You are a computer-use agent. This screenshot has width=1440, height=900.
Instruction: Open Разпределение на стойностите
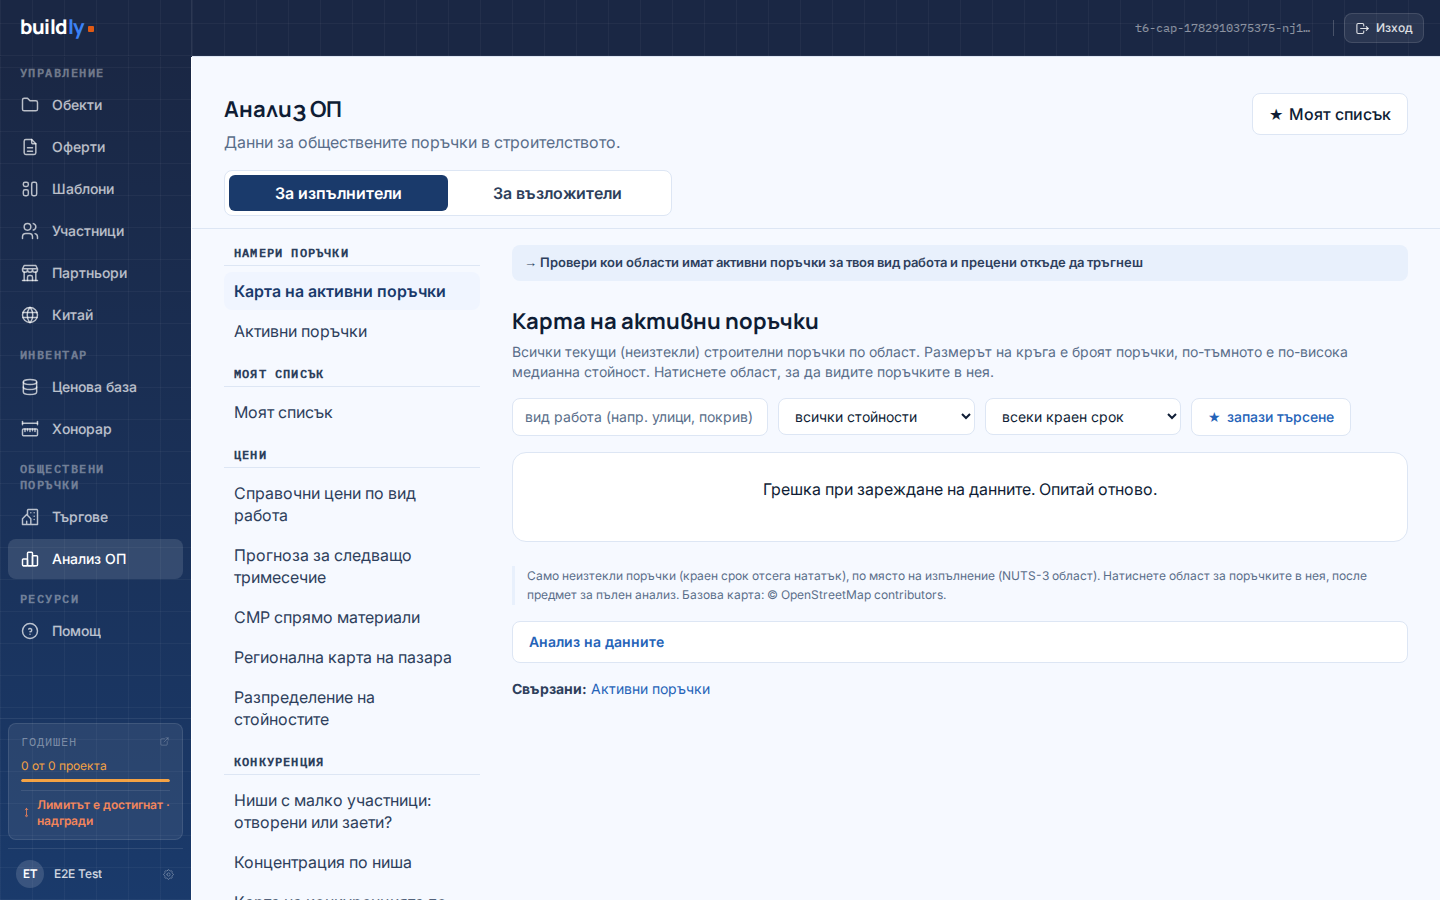tap(352, 708)
